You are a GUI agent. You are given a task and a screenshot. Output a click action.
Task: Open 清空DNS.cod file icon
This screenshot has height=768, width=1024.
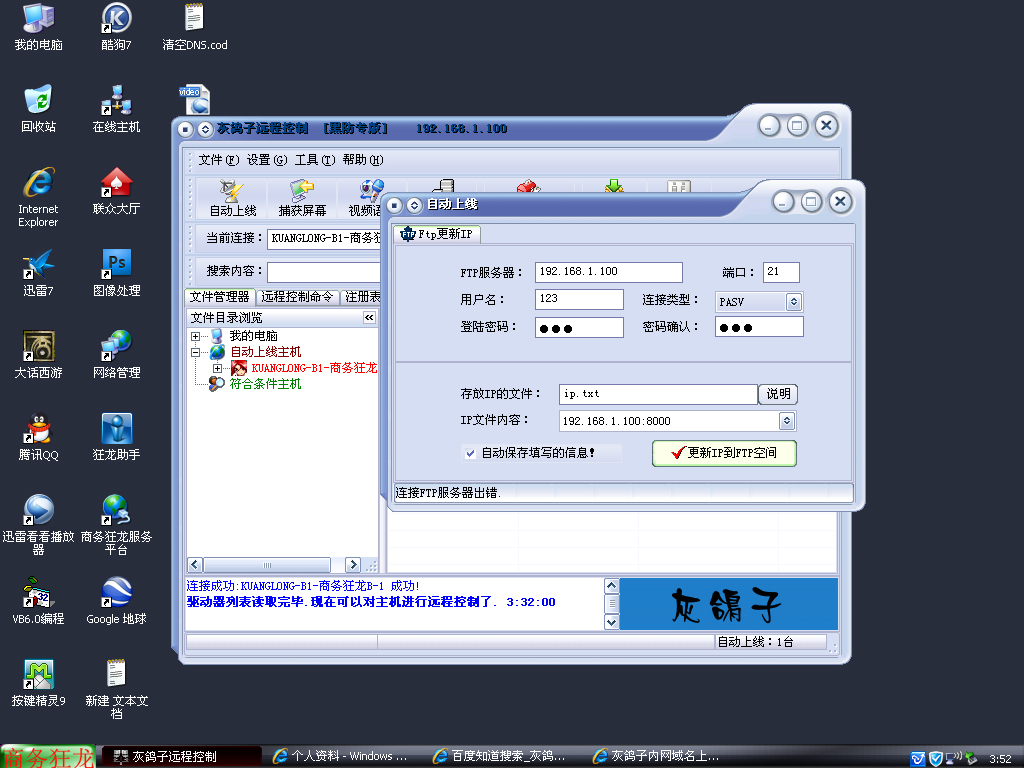tap(195, 26)
